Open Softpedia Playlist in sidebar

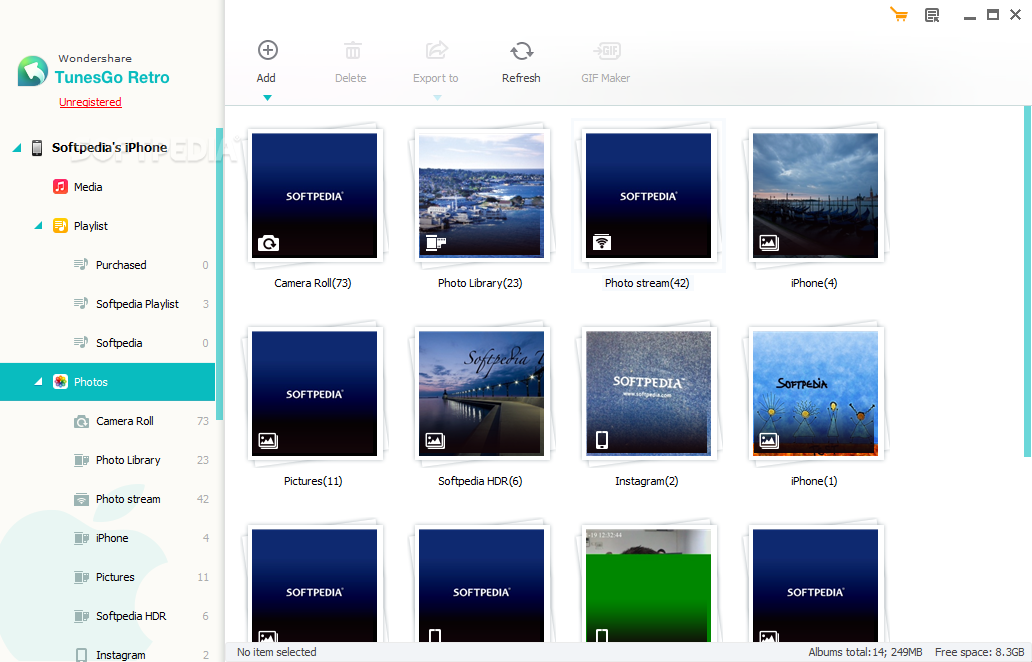pos(107,303)
